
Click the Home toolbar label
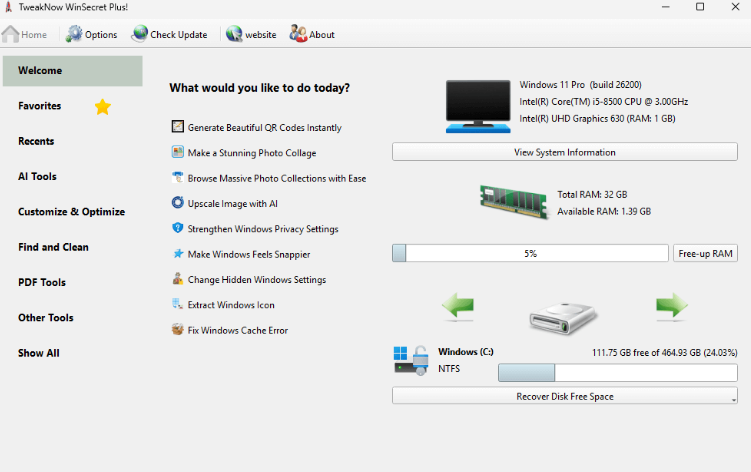point(34,35)
